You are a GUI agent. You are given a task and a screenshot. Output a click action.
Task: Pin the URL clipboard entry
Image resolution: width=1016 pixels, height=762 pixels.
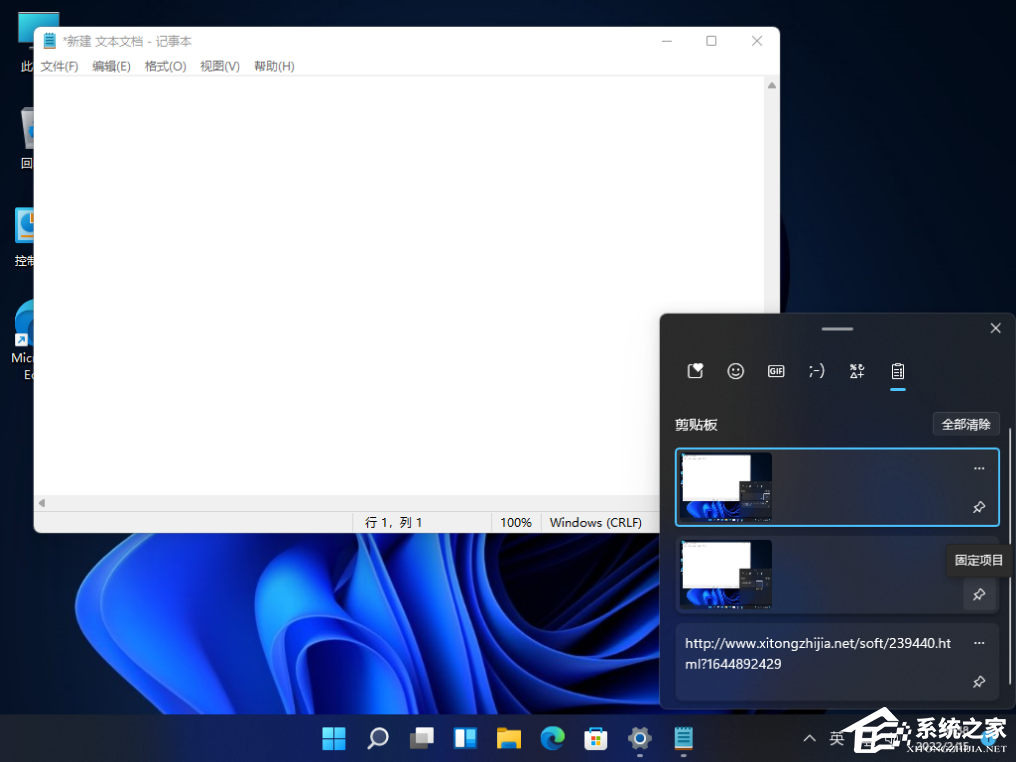tap(979, 682)
